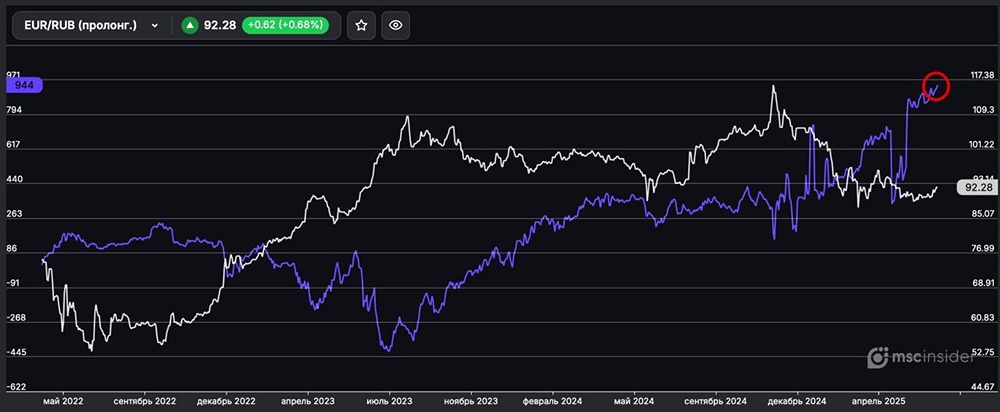
Task: Click the purple 944 left axis label
Action: tap(23, 86)
